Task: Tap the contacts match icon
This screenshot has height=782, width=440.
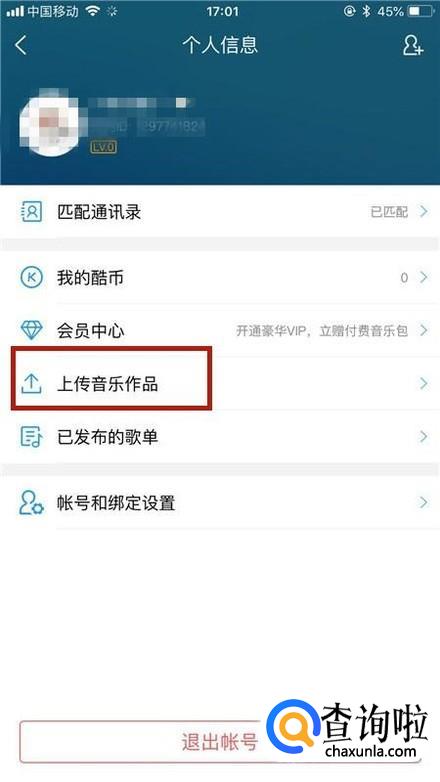Action: pyautogui.click(x=31, y=212)
